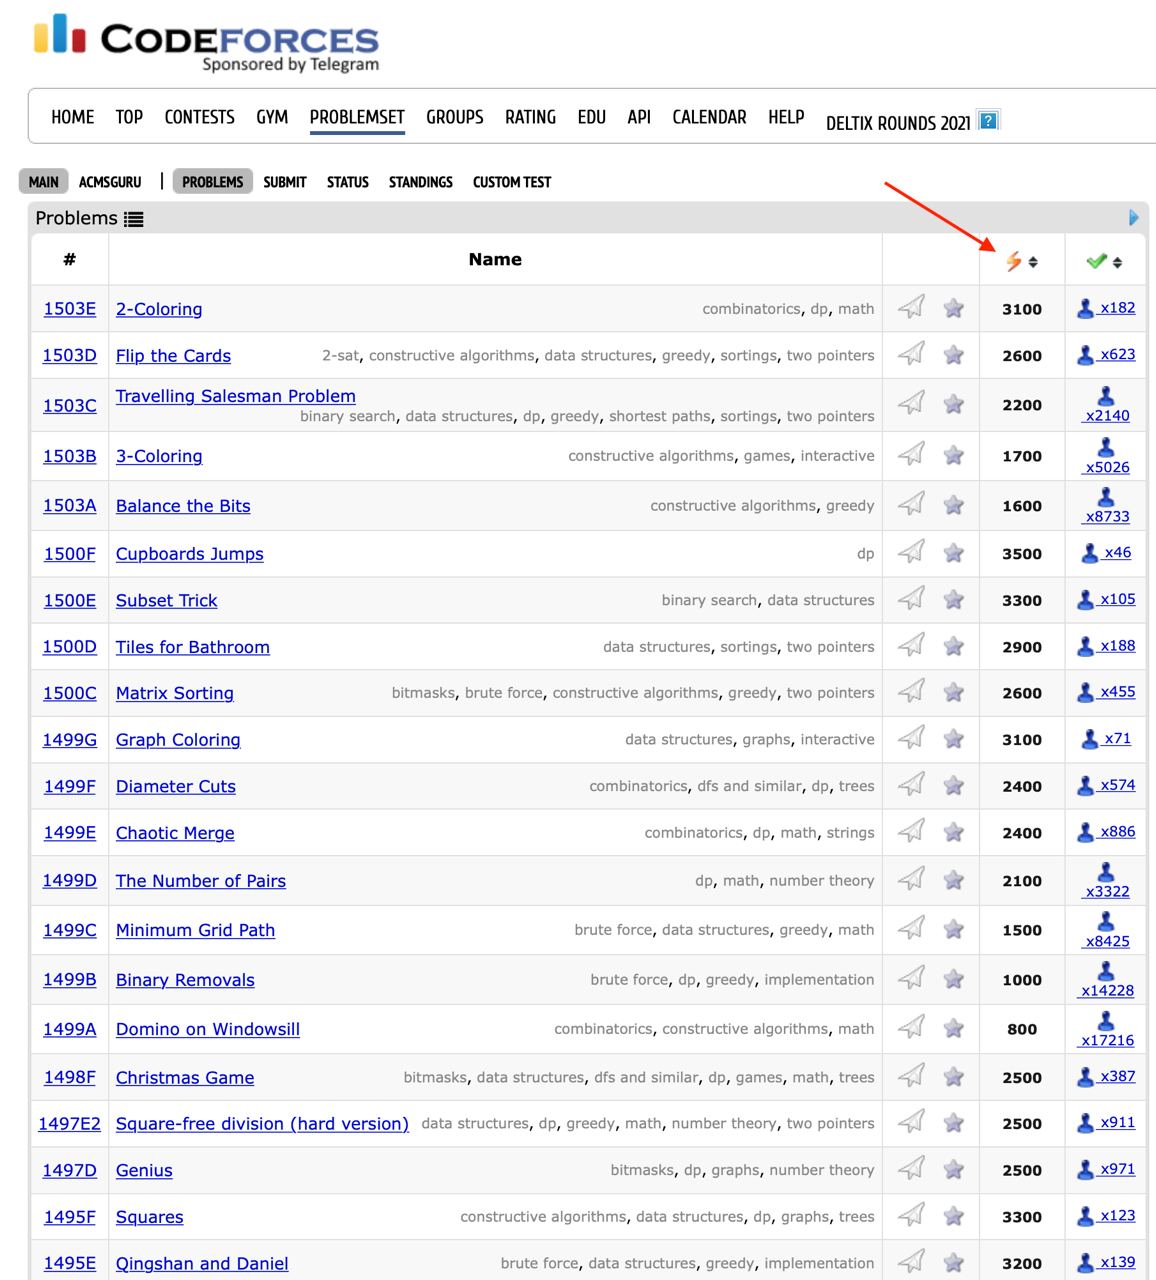Switch to the ACMSGURU tab

(x=110, y=182)
